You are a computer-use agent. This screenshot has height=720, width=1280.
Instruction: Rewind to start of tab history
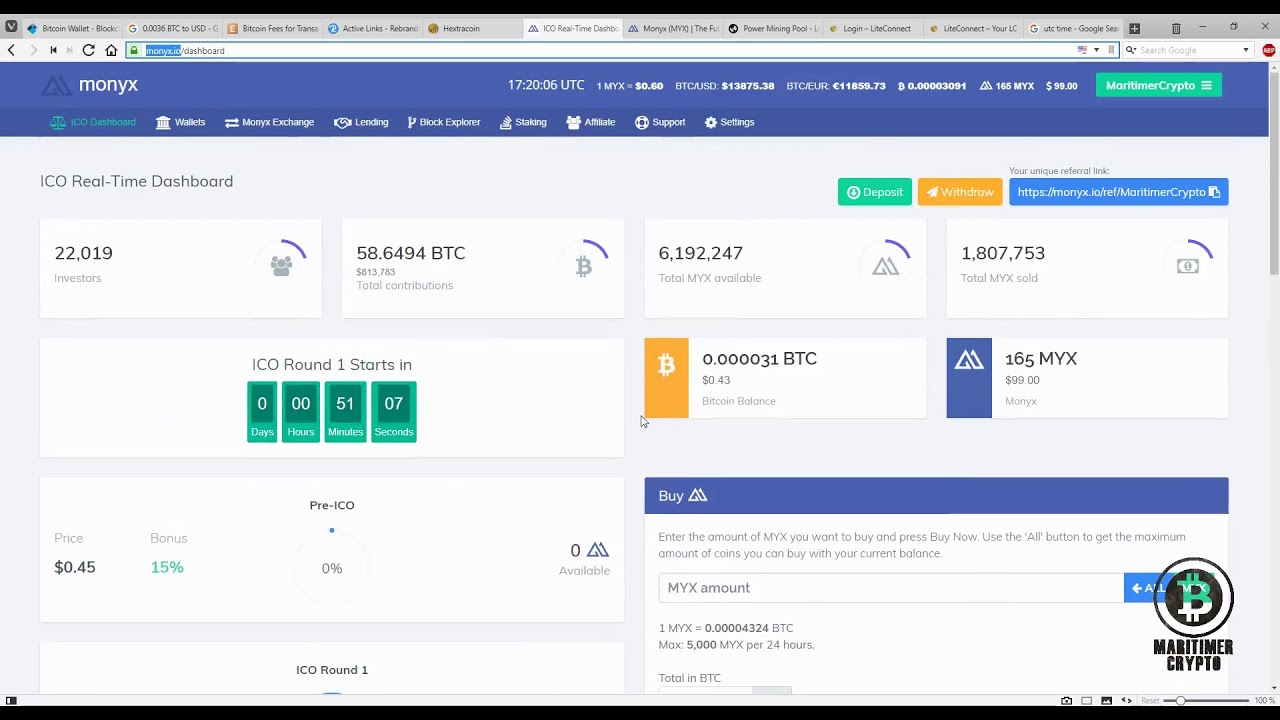(53, 50)
